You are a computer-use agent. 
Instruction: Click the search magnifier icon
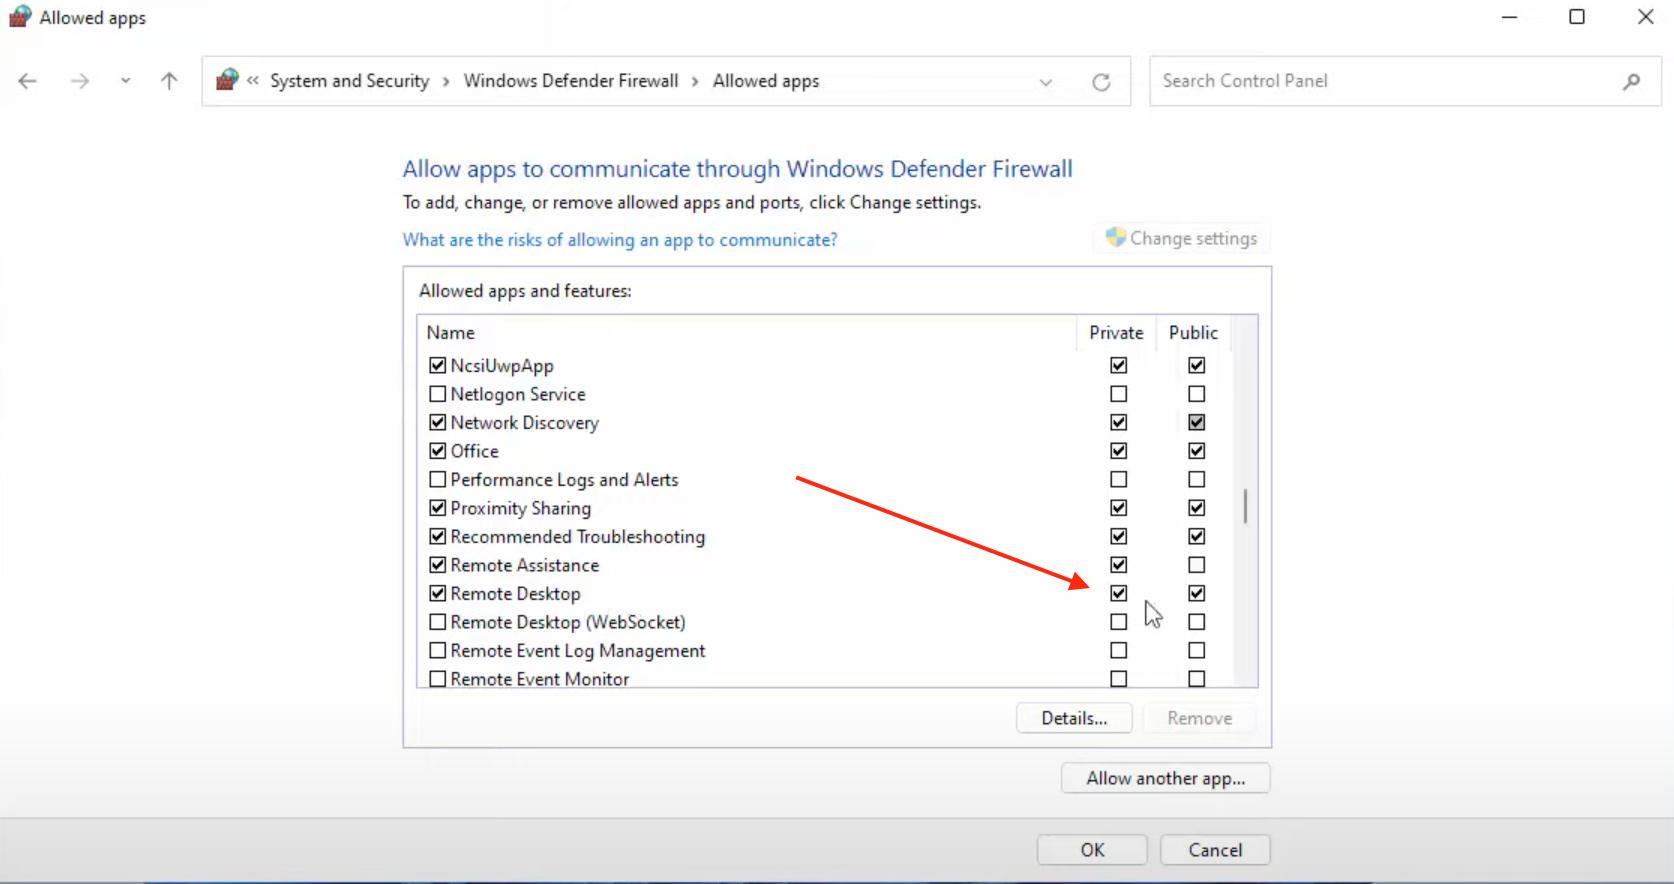[1631, 81]
